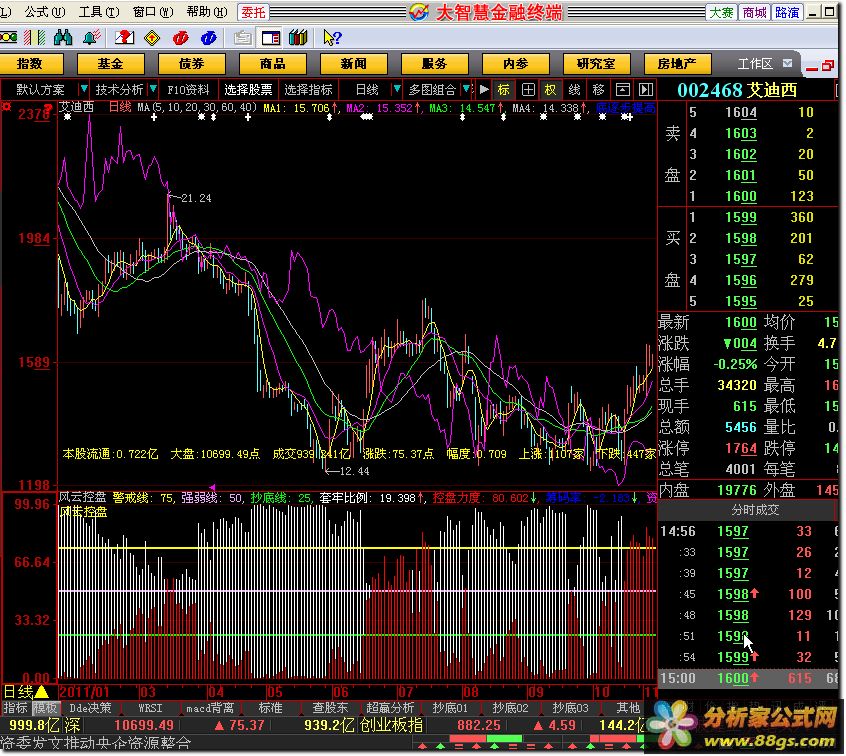Toggle the 标 marker button
The height and width of the screenshot is (756, 846).
point(503,90)
